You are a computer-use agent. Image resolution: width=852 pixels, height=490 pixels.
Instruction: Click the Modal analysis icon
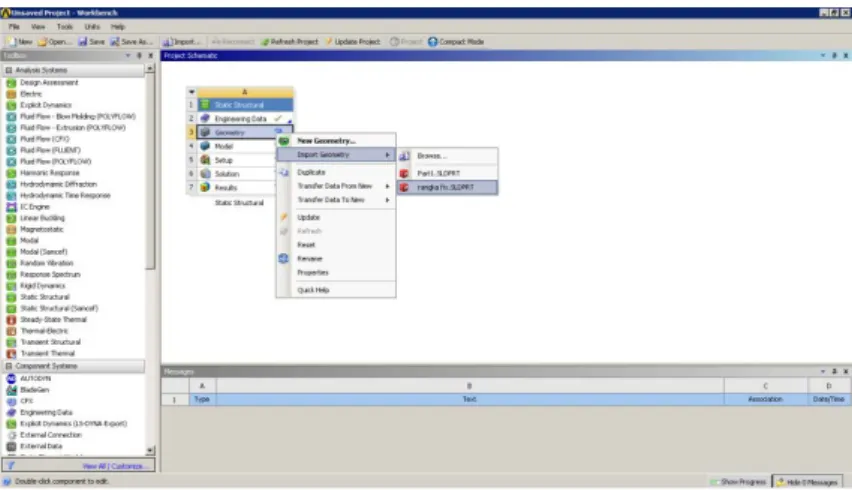click(11, 241)
